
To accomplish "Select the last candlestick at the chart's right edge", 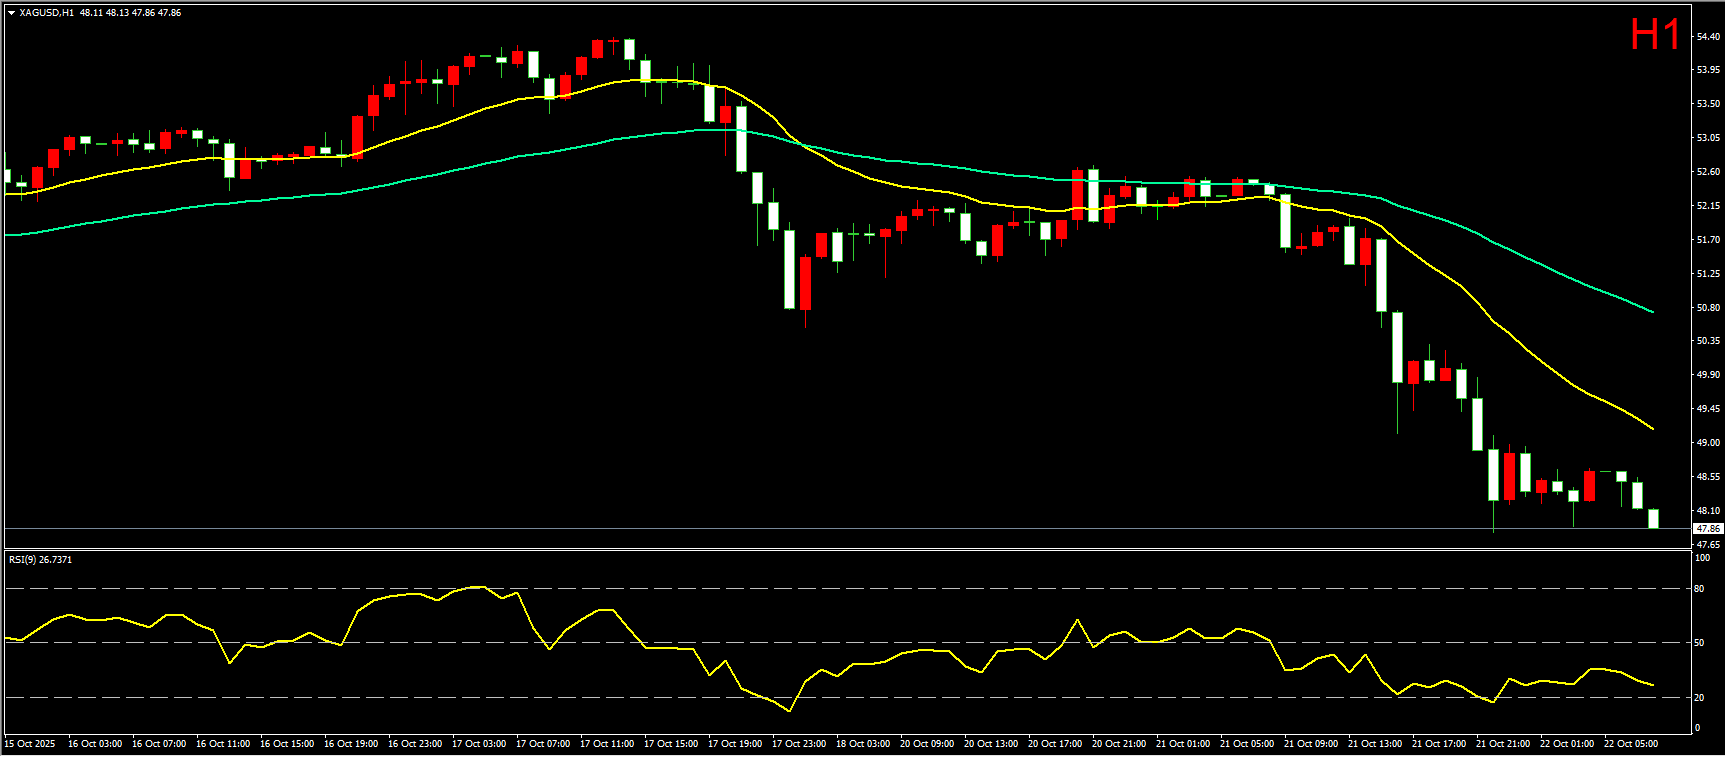I will click(x=1653, y=518).
